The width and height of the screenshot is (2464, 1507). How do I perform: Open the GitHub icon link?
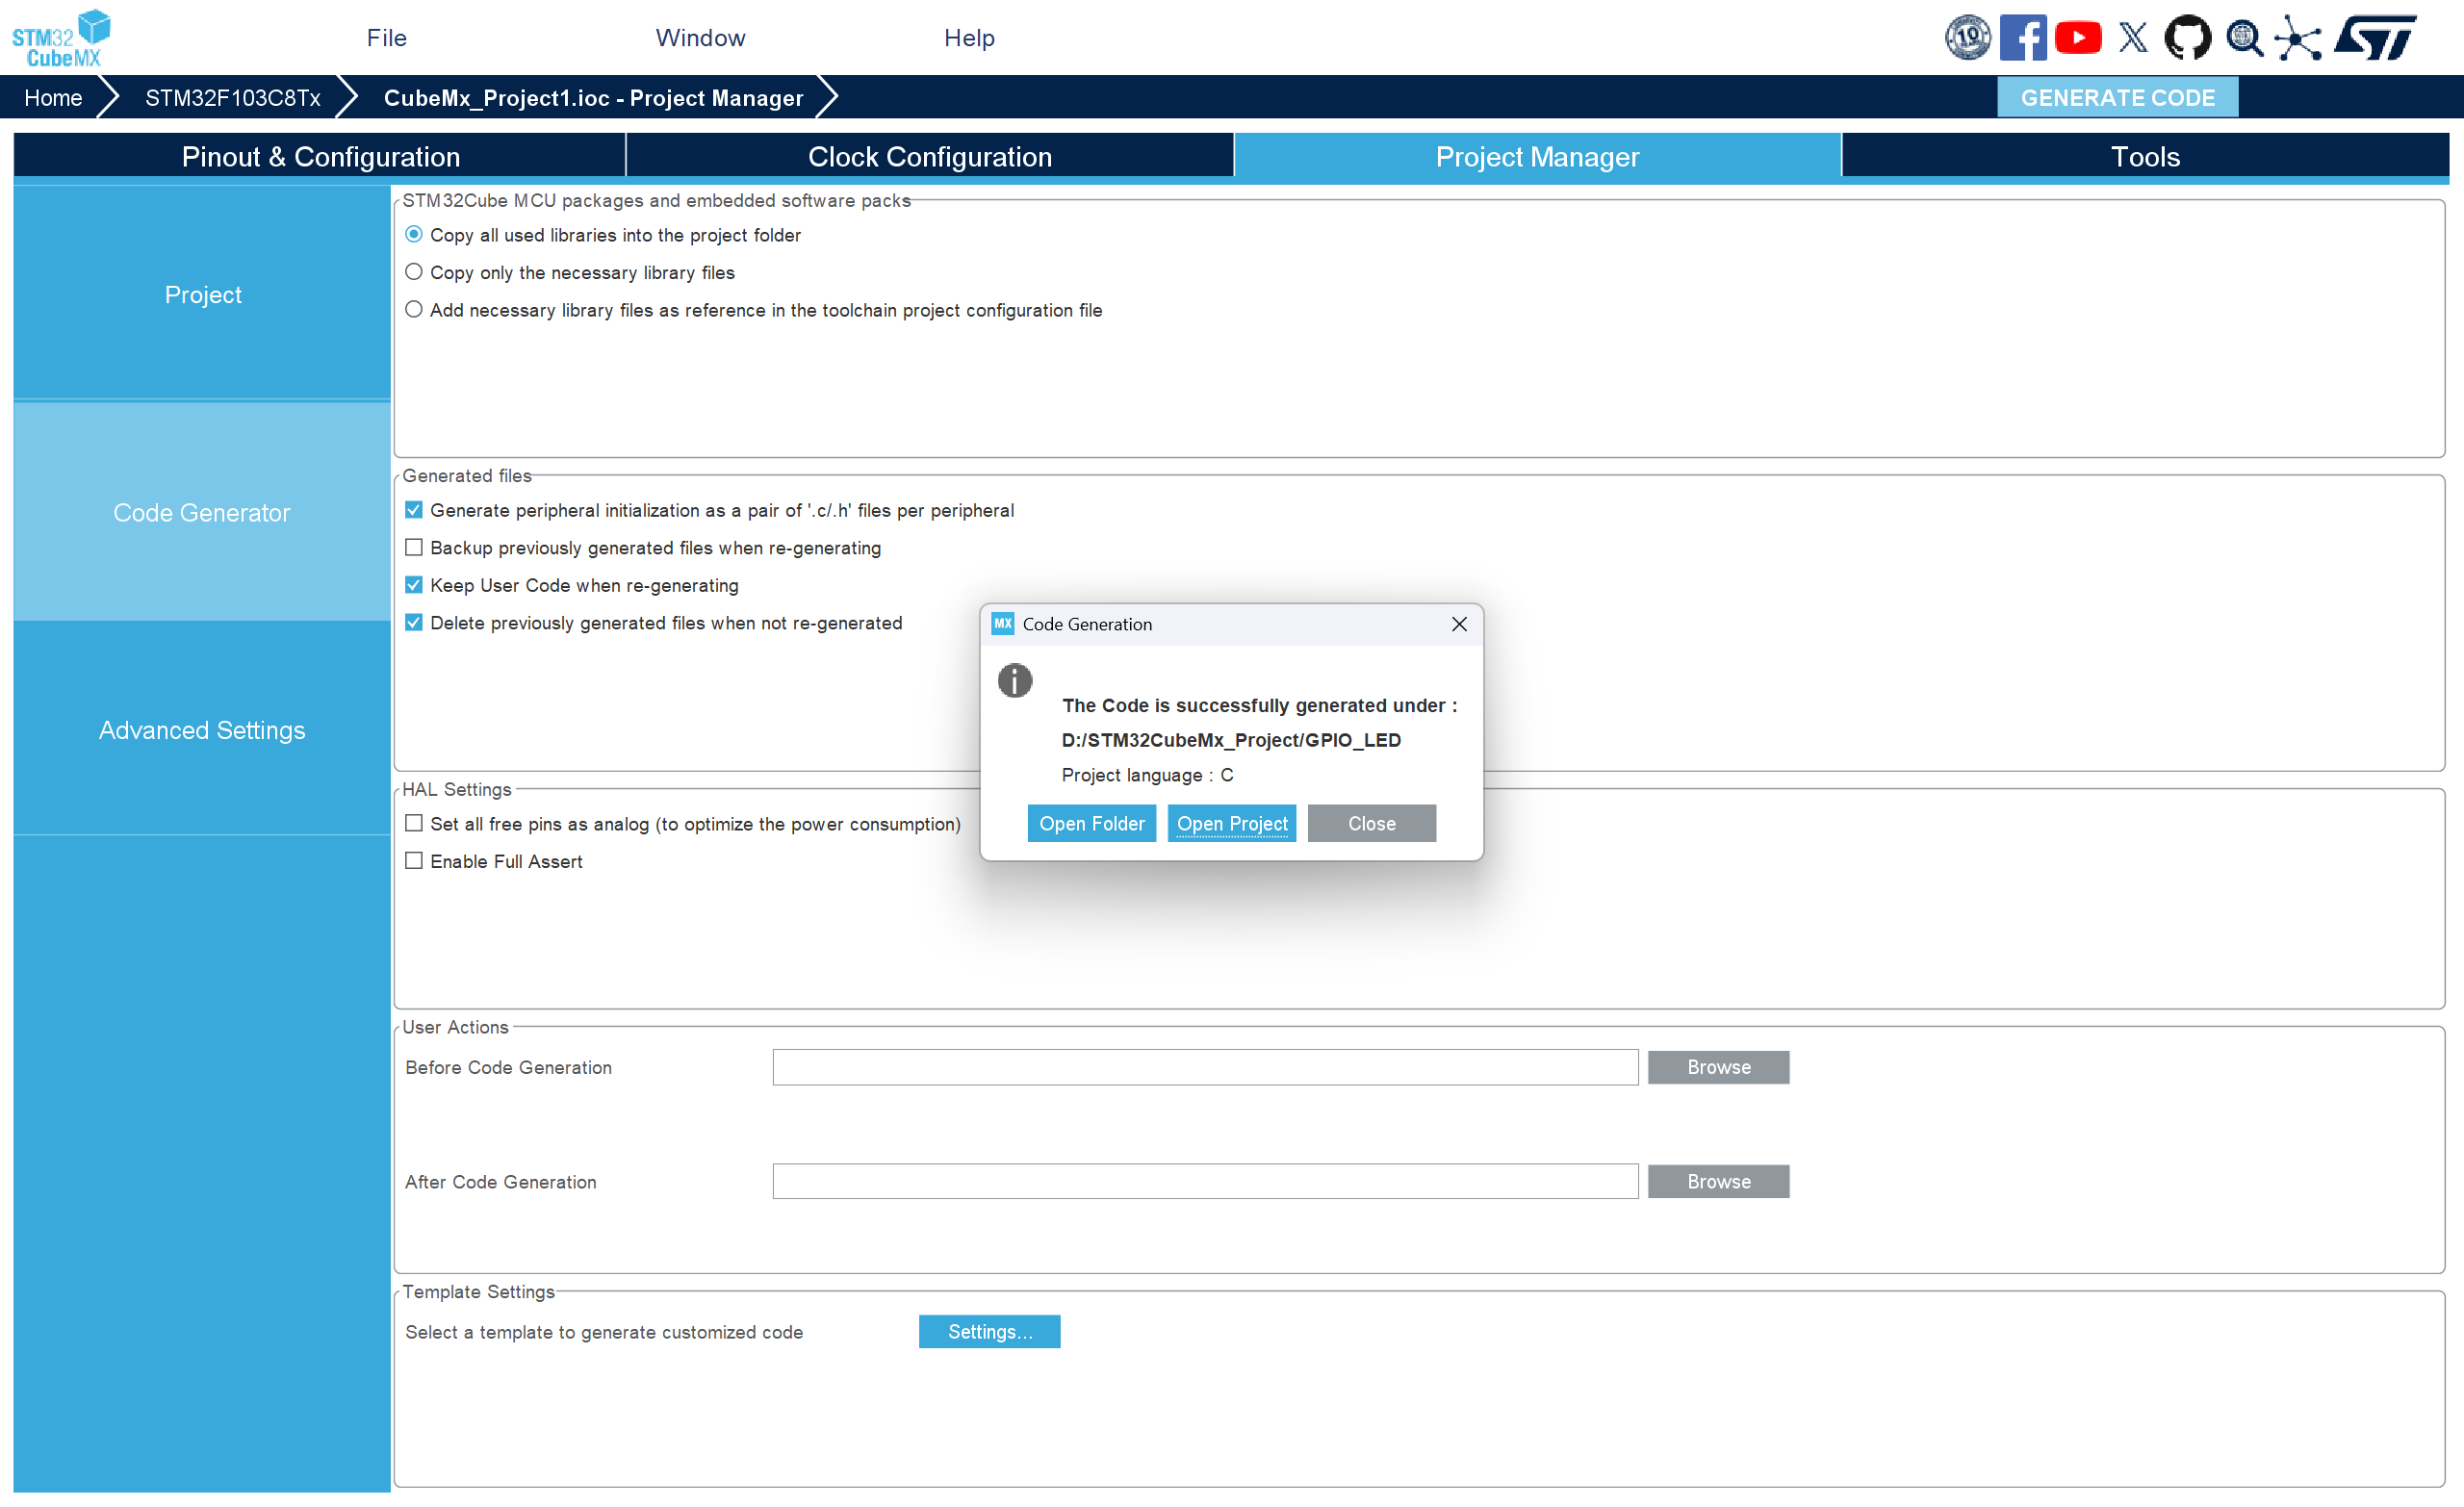[2187, 38]
